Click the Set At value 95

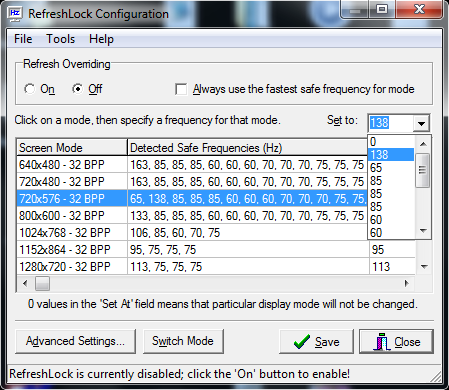pyautogui.click(x=392, y=250)
